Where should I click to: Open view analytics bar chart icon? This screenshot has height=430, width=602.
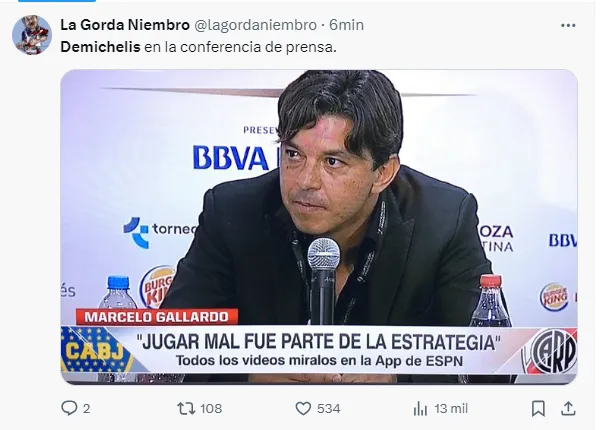click(x=420, y=409)
